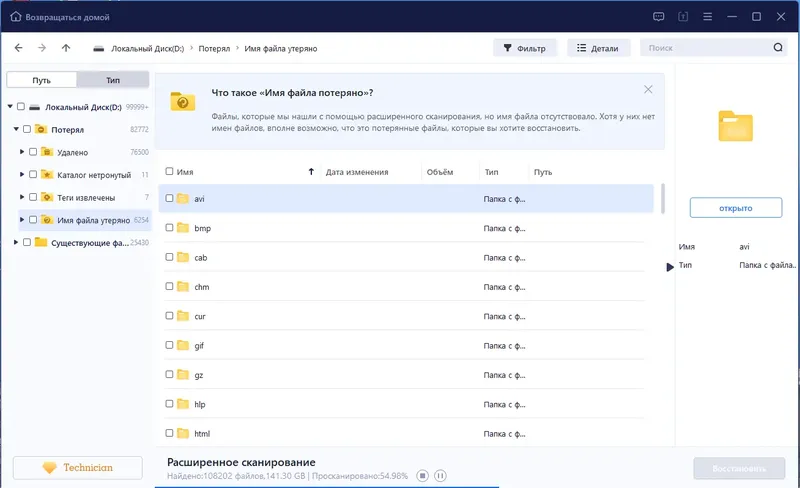Navigate back with the left arrow
This screenshot has height=488, width=800.
(x=18, y=48)
